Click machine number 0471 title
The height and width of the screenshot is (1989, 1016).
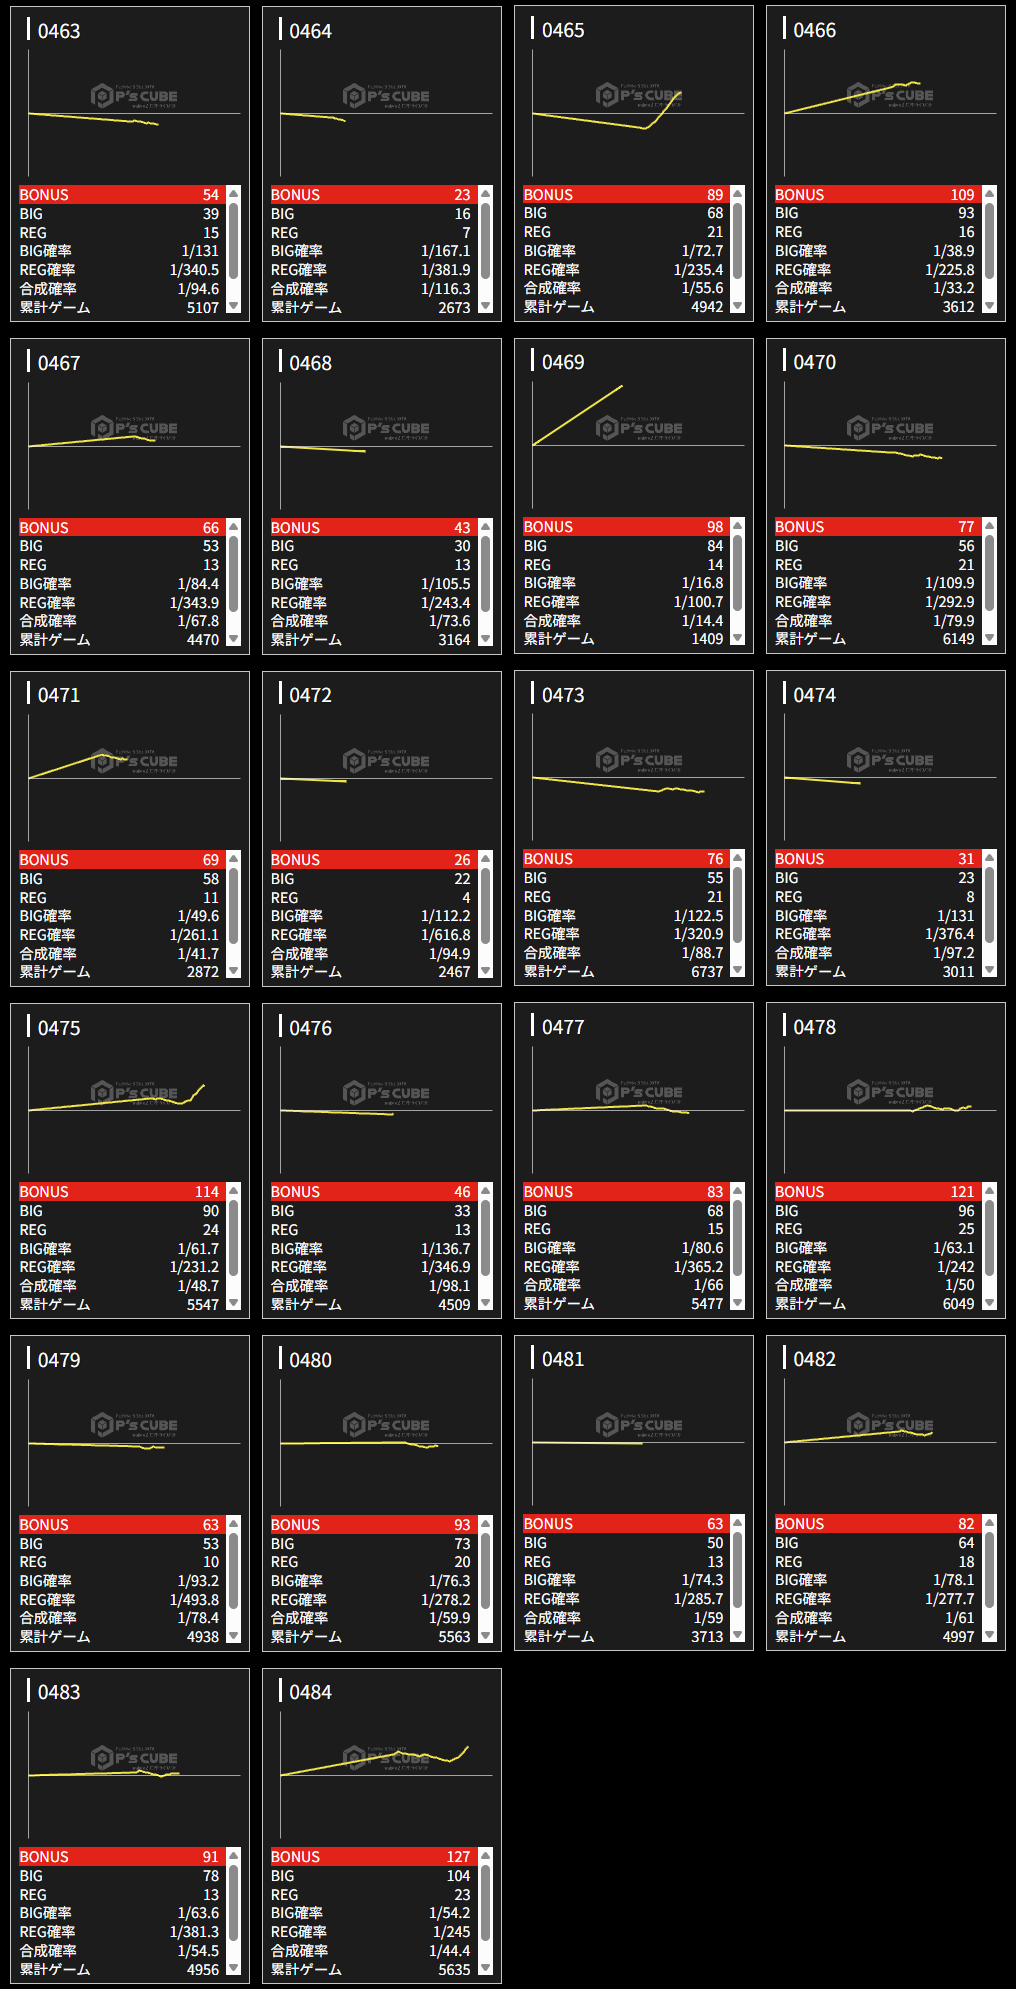point(59,695)
